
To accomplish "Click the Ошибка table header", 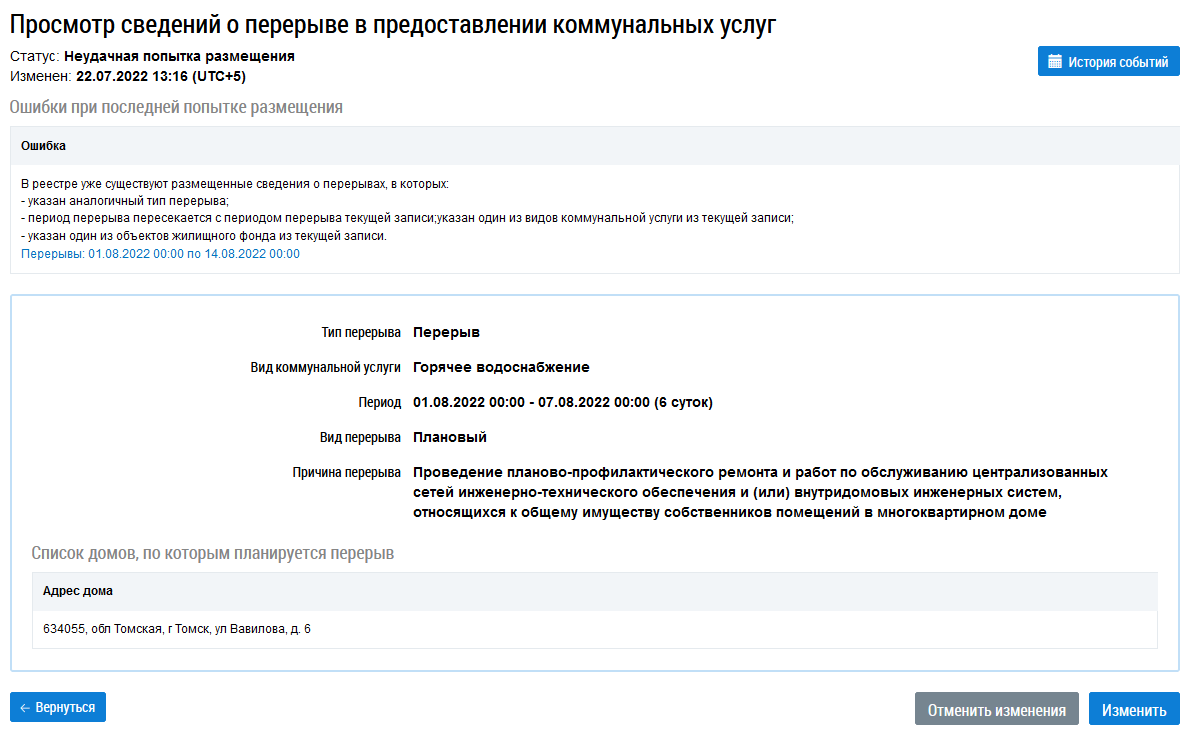I will coord(44,146).
